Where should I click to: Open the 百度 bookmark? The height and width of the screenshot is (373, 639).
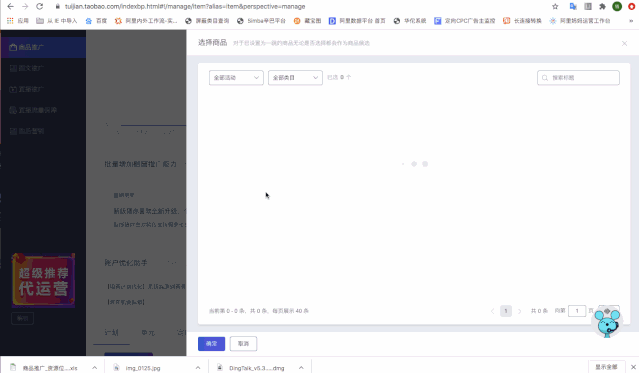(97, 21)
